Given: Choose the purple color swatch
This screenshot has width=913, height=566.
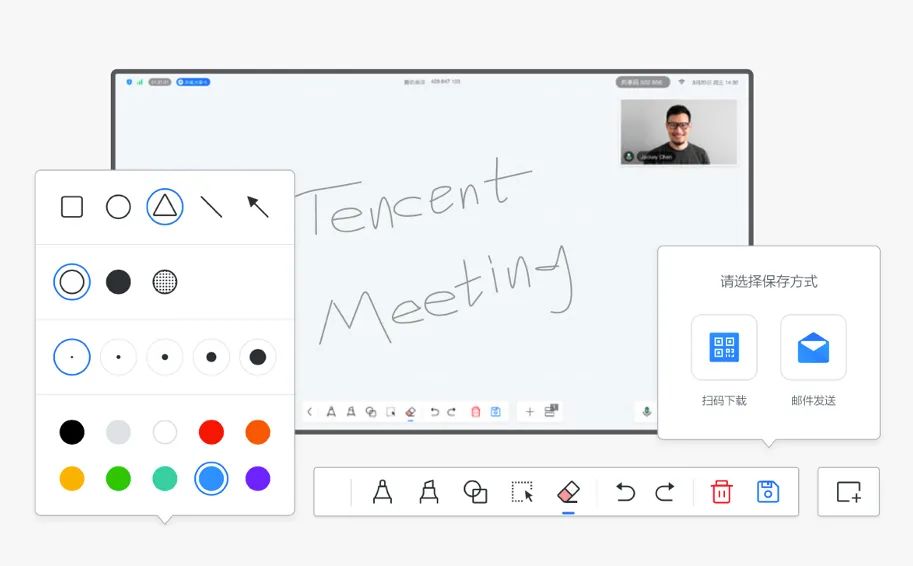Looking at the screenshot, I should pyautogui.click(x=258, y=479).
